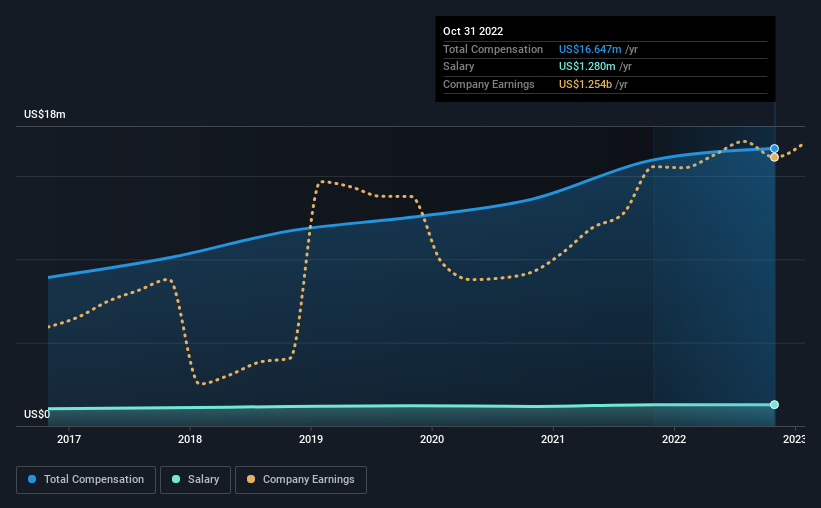The width and height of the screenshot is (821, 508).
Task: Click the 2022 x-axis label
Action: 673,439
